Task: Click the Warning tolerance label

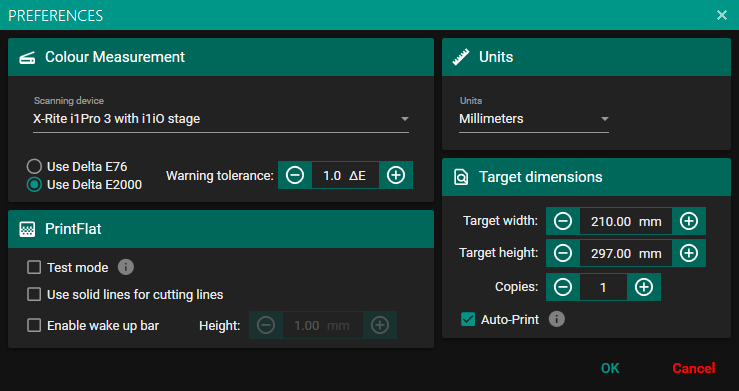Action: pyautogui.click(x=220, y=176)
